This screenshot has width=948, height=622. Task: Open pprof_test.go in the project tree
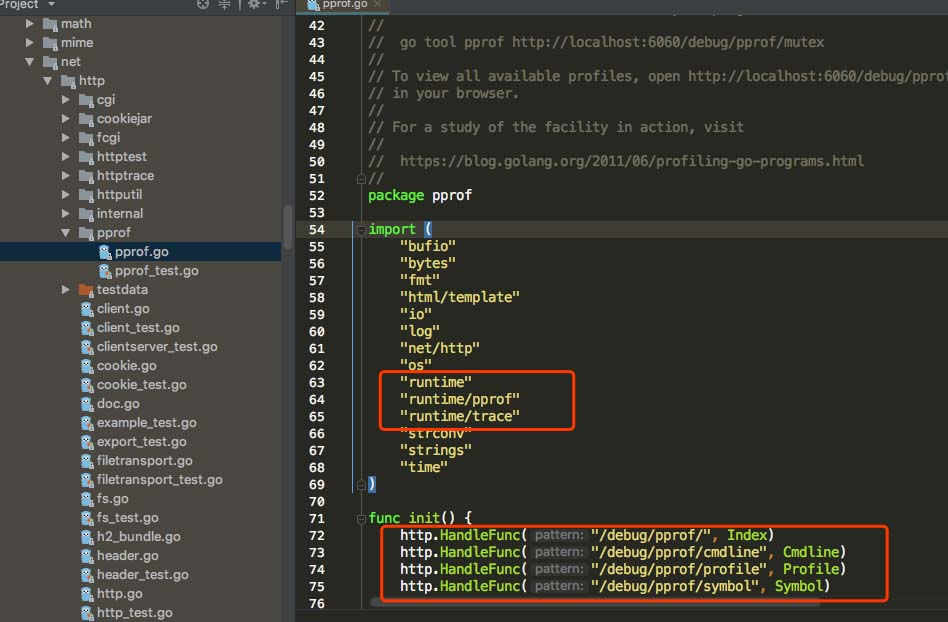coord(156,271)
